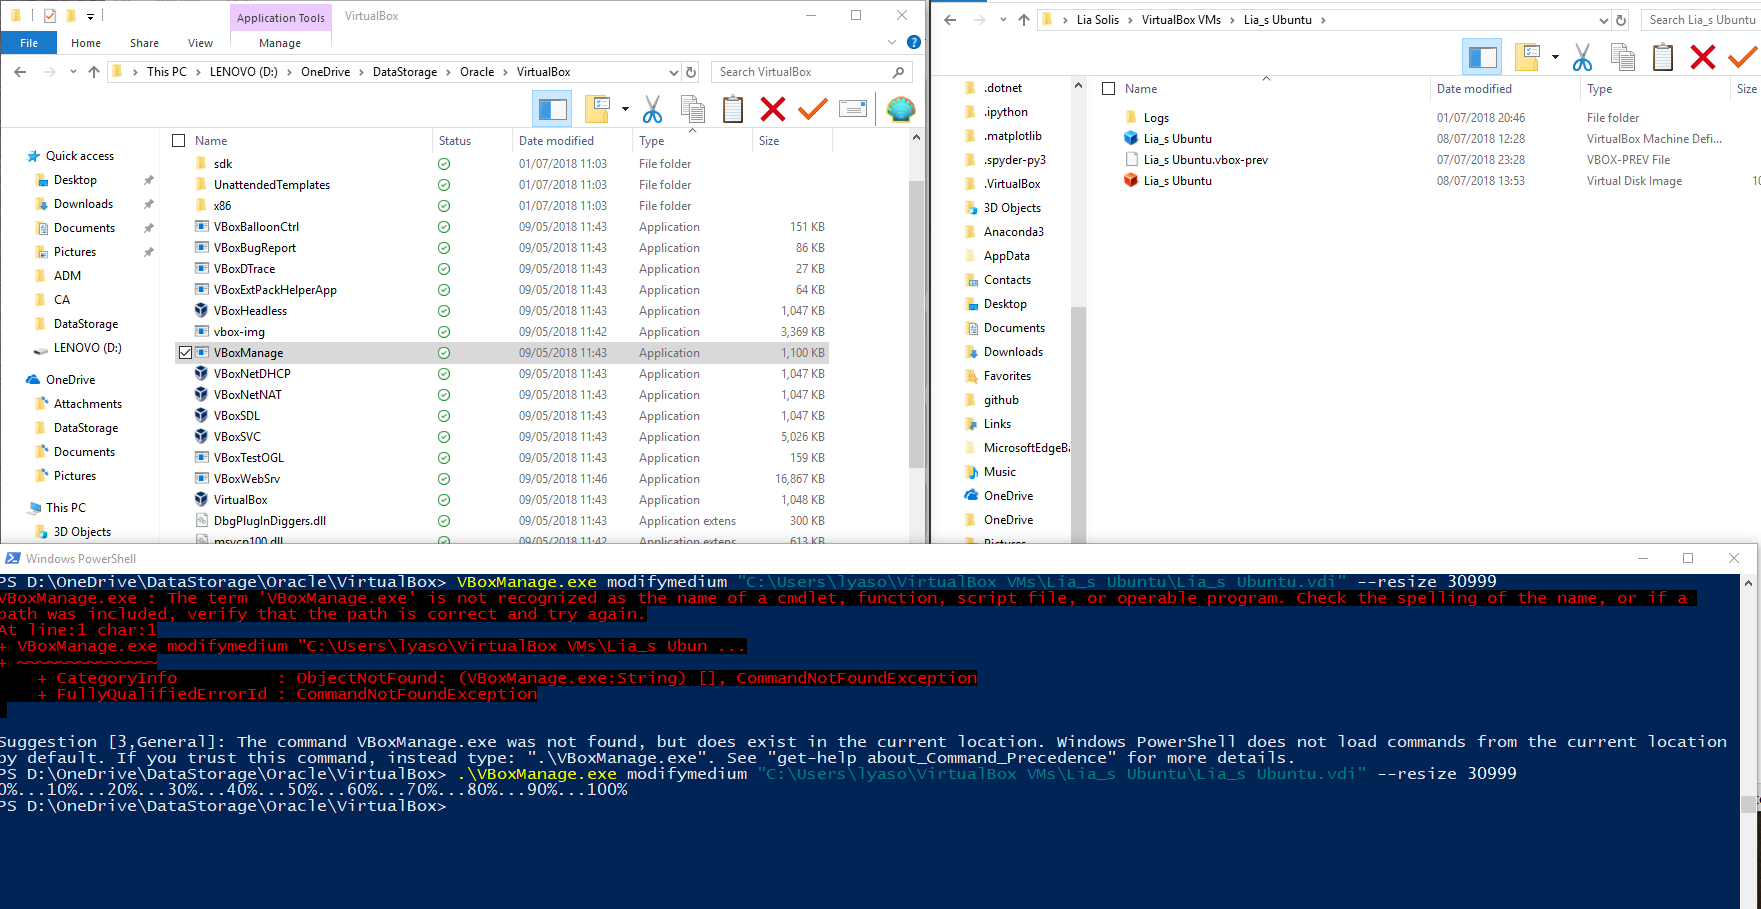Click Copy icon in VirtualBox folder window
1761x909 pixels.
point(692,109)
